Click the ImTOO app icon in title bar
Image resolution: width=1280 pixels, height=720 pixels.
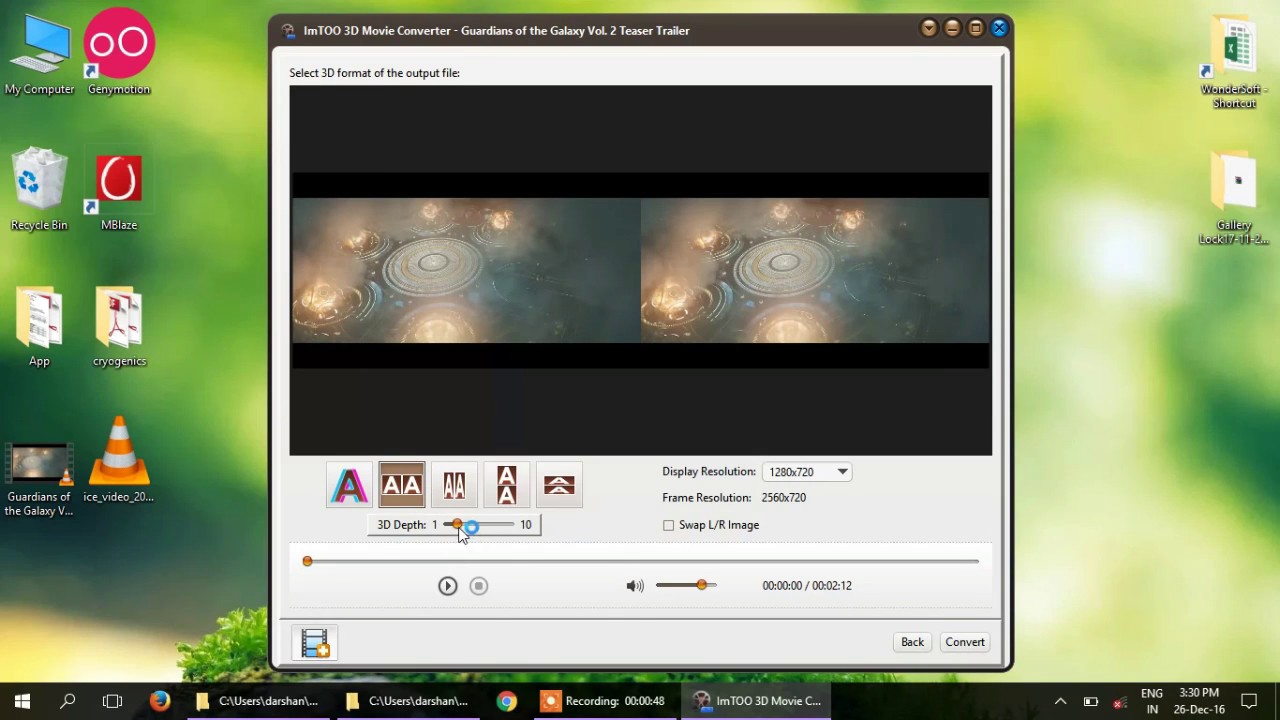pyautogui.click(x=288, y=30)
